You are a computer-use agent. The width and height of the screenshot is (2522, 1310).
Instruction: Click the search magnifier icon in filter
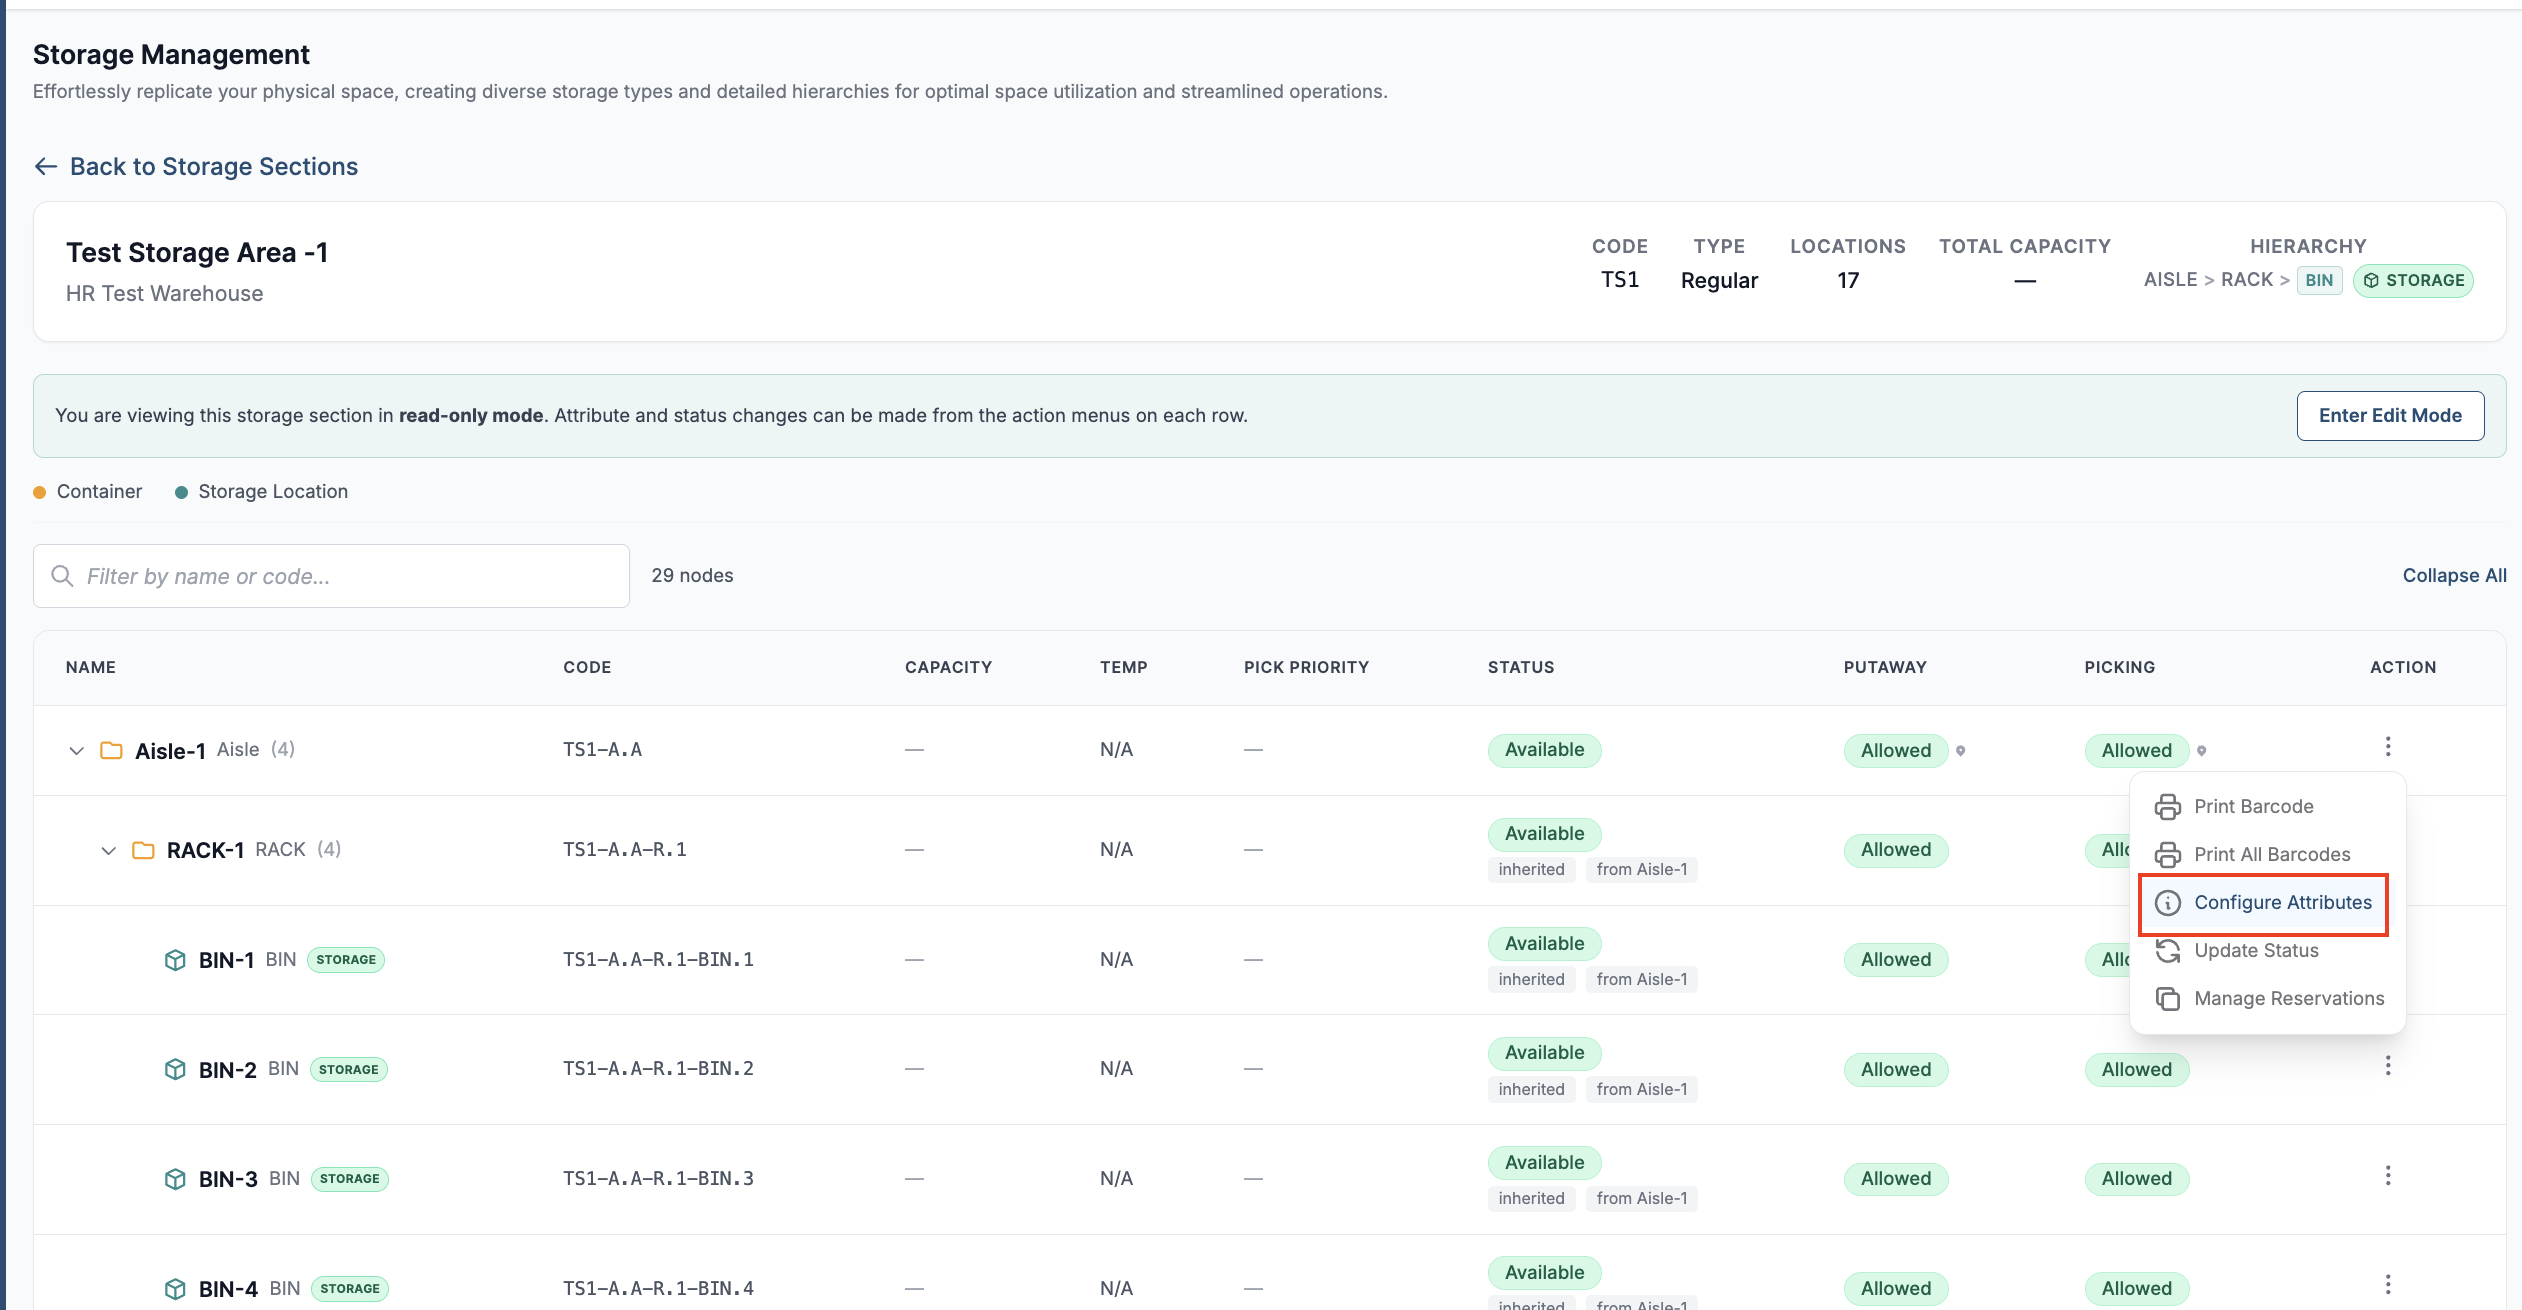[x=62, y=576]
